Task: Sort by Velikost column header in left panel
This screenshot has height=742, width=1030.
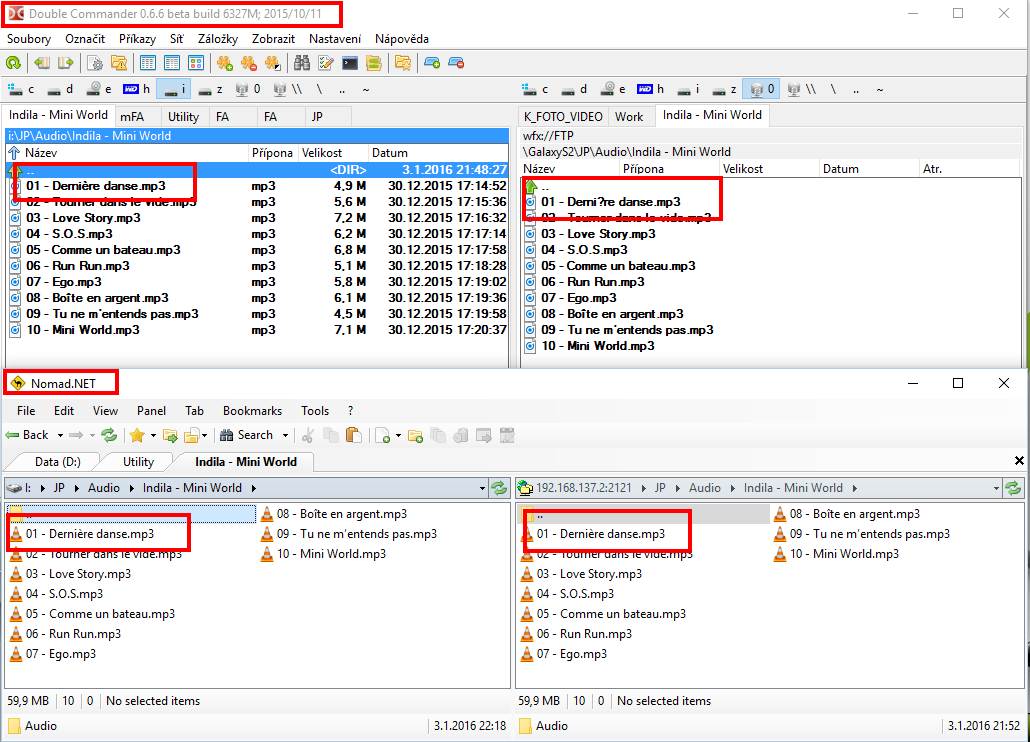Action: tap(322, 153)
